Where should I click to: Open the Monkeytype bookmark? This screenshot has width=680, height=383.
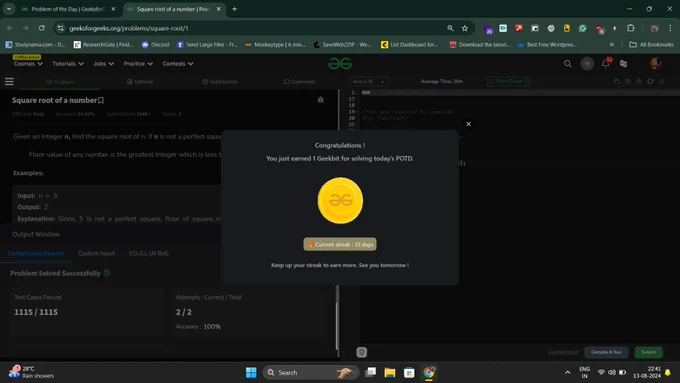click(275, 45)
